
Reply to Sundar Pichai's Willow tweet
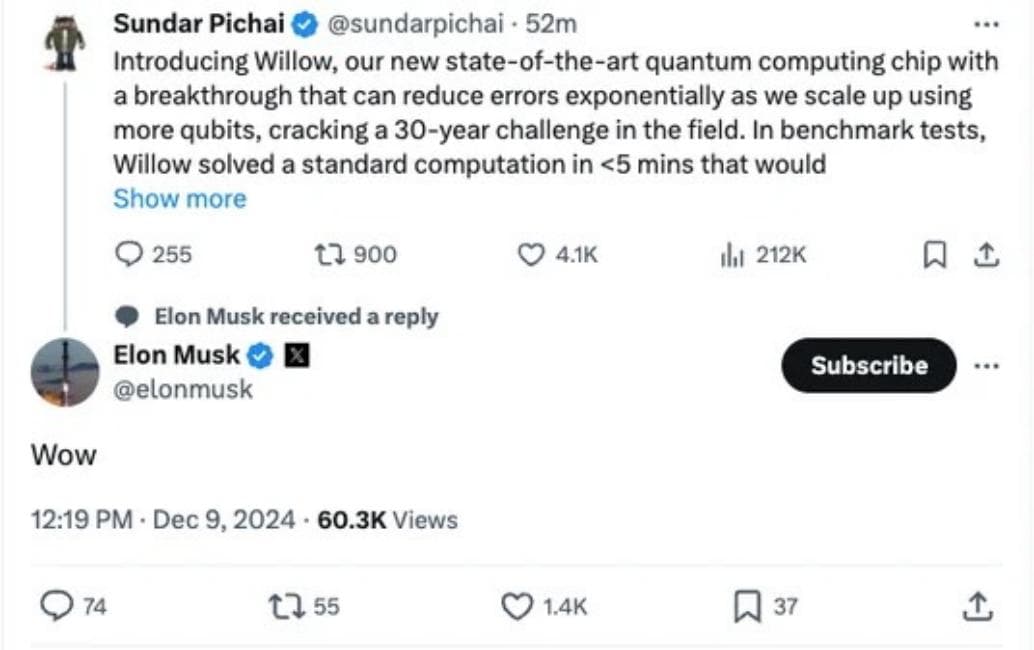(130, 255)
